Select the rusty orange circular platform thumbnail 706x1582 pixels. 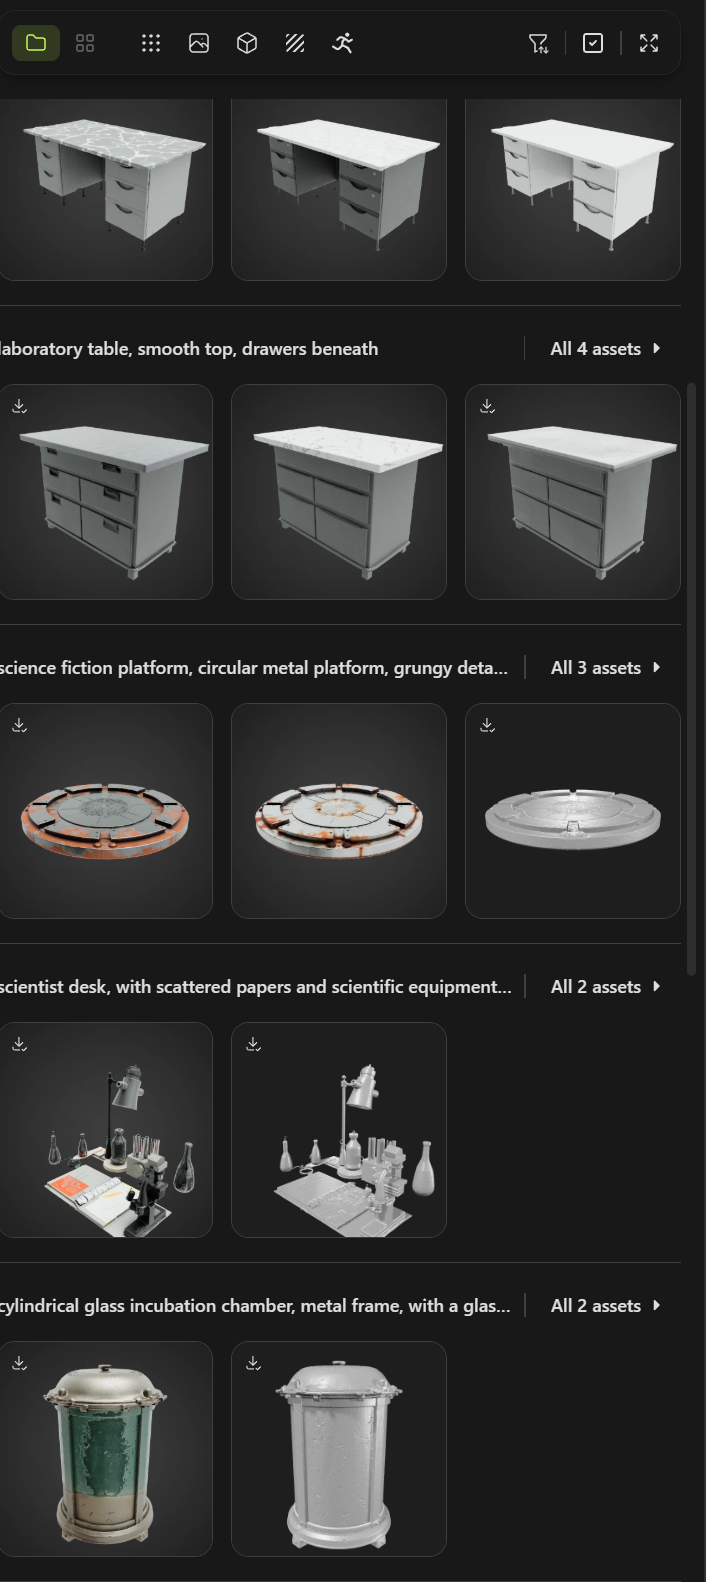click(x=105, y=811)
